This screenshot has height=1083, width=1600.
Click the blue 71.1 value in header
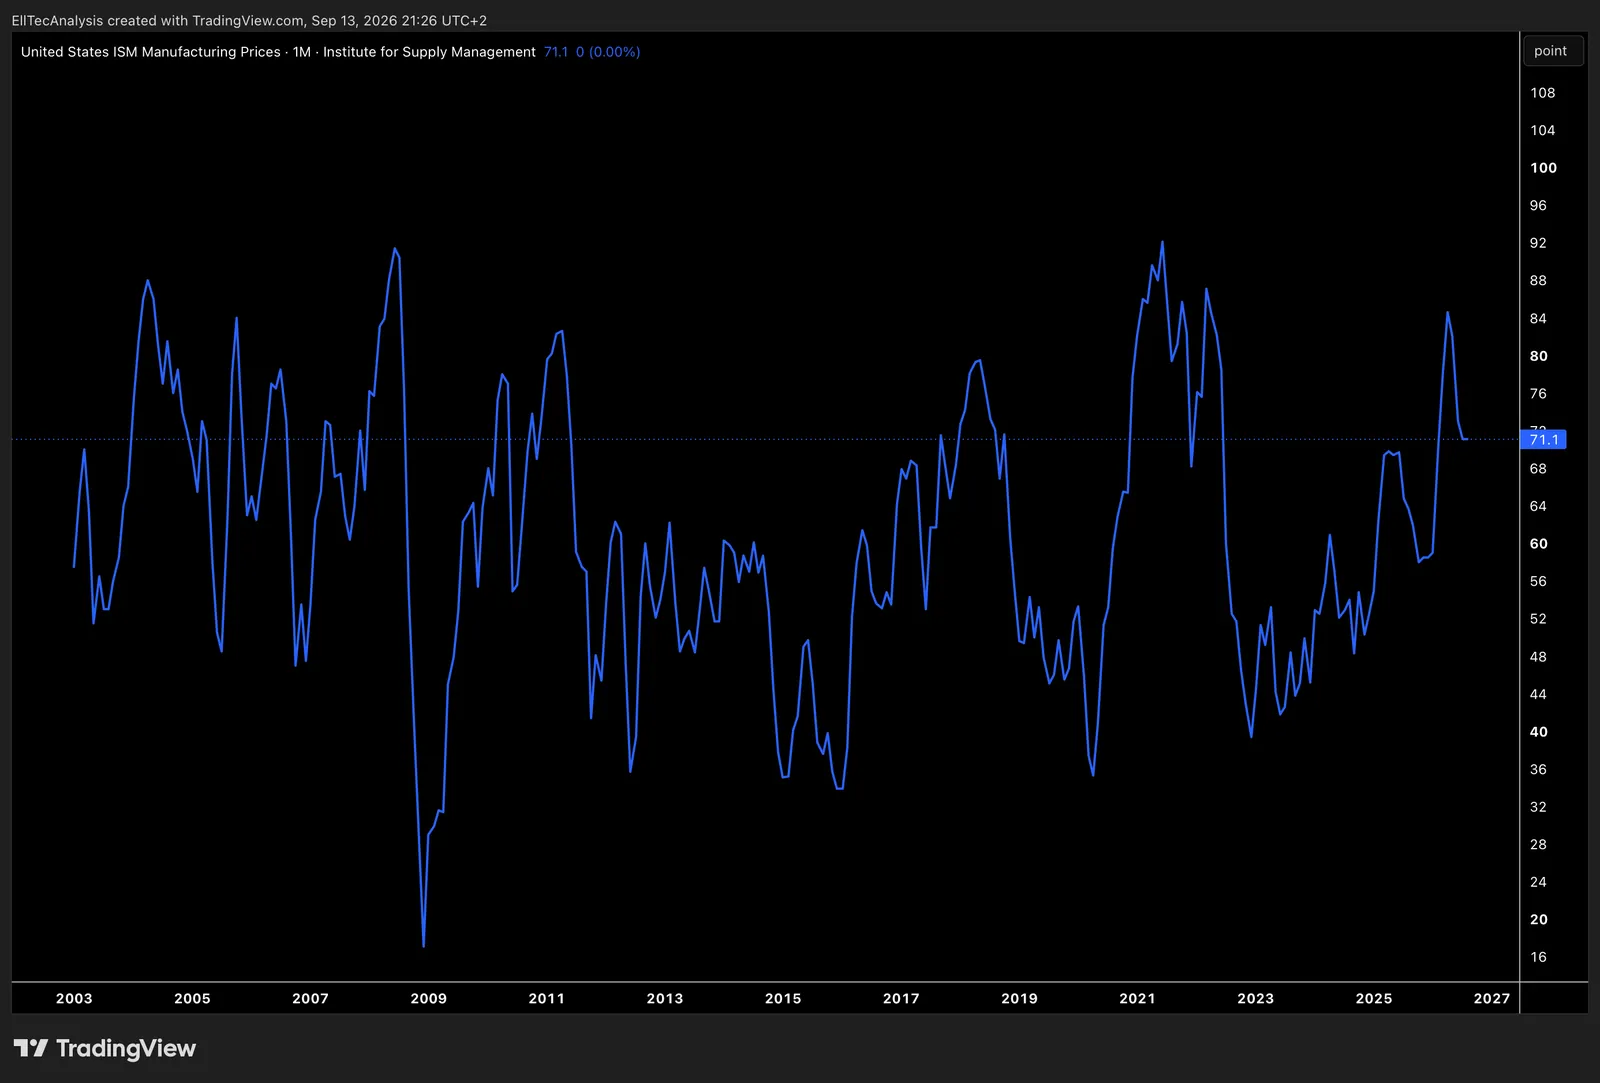click(x=556, y=52)
